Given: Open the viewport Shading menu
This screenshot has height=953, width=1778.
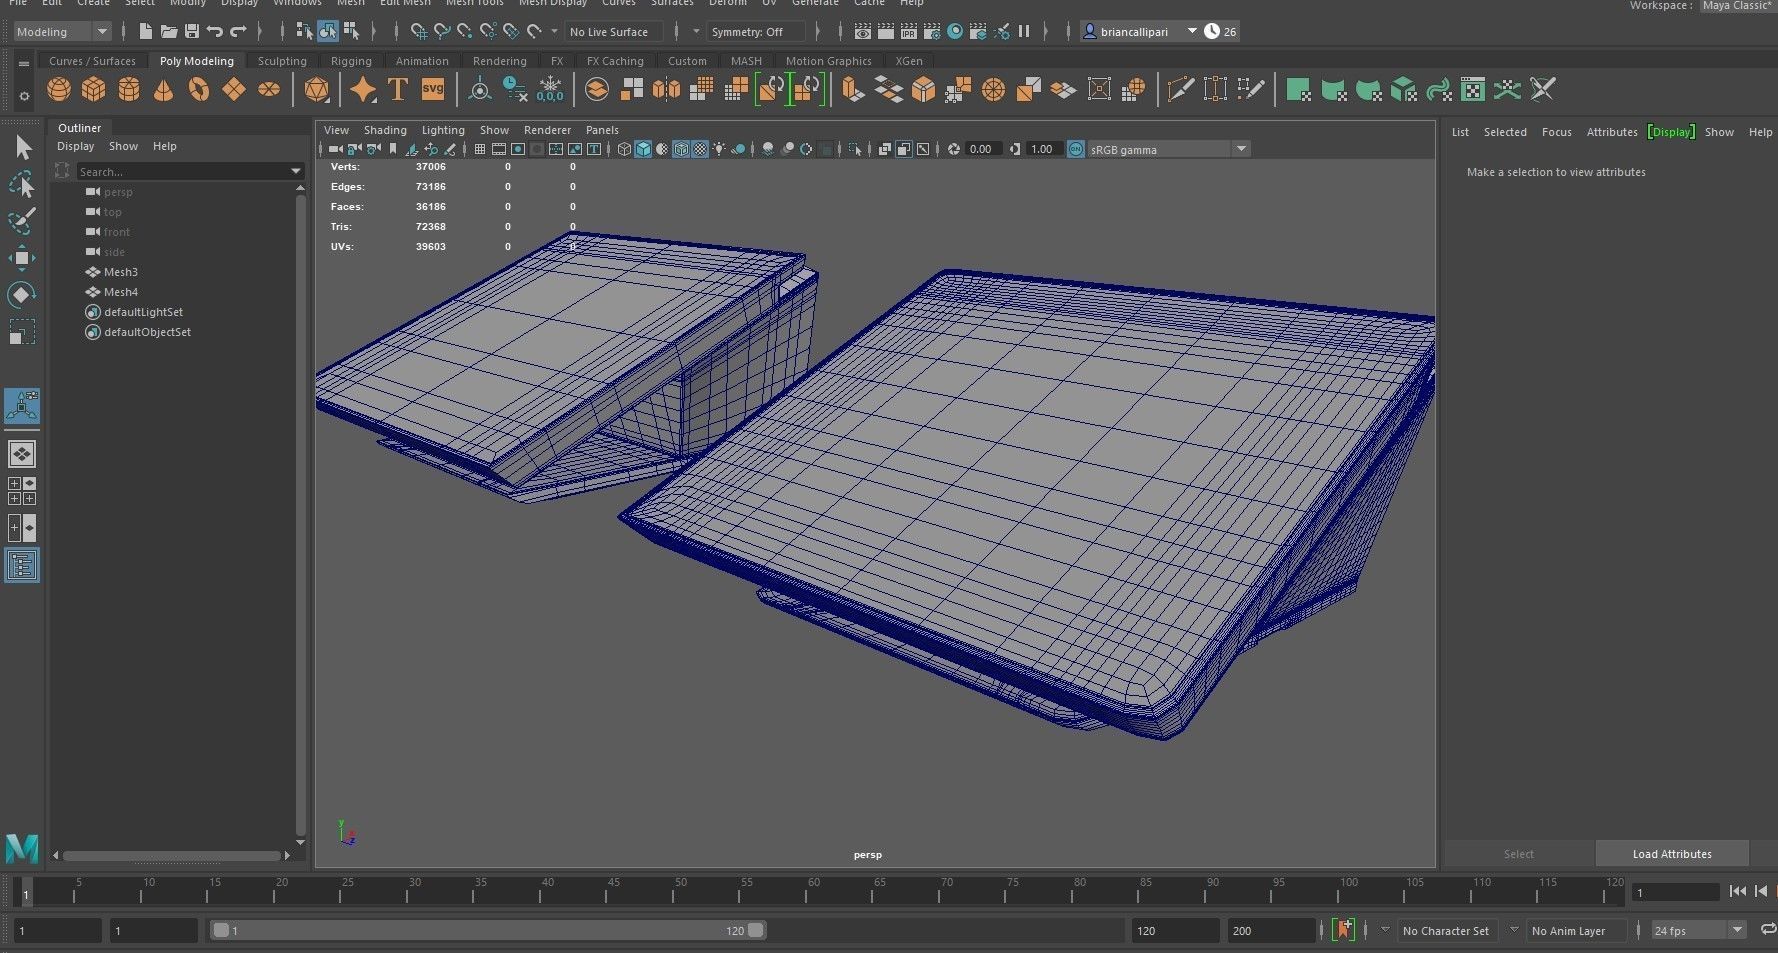Looking at the screenshot, I should (x=385, y=130).
